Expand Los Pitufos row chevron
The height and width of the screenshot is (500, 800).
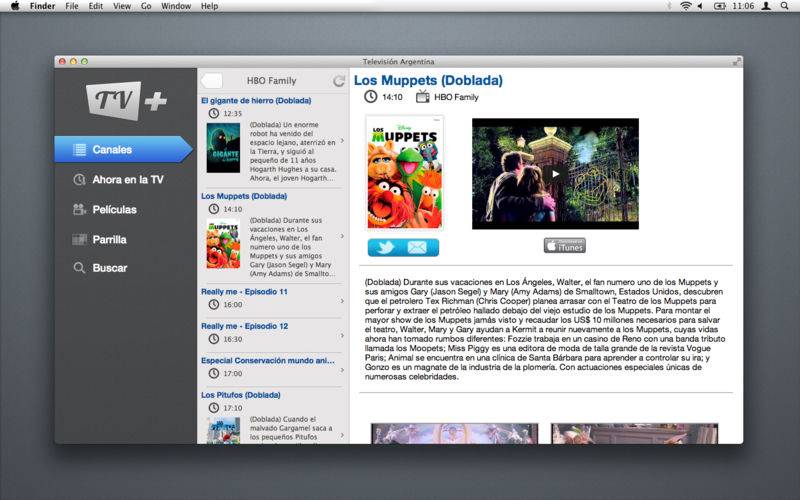coord(342,435)
